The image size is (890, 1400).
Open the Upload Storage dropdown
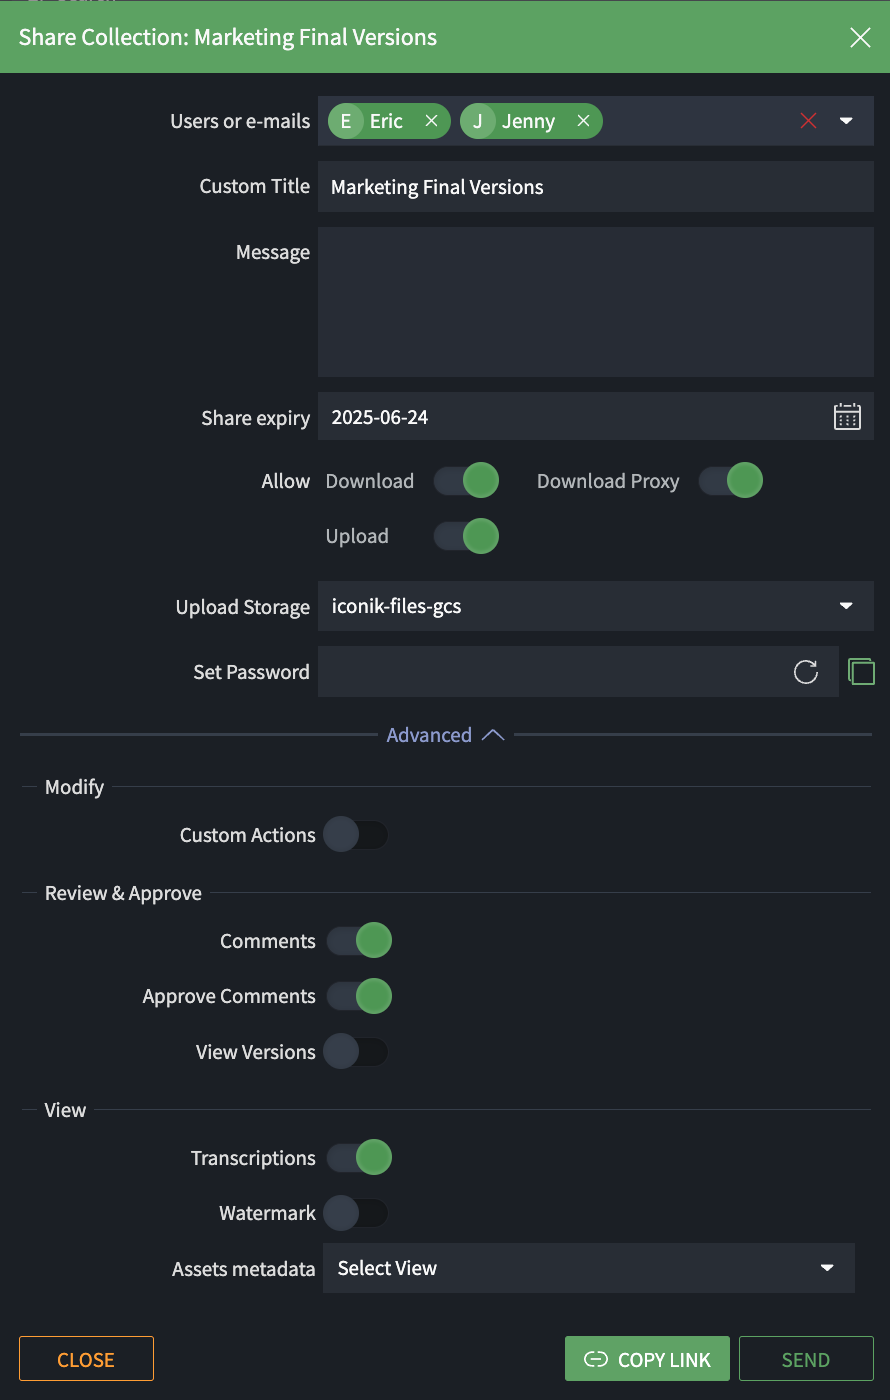point(845,606)
